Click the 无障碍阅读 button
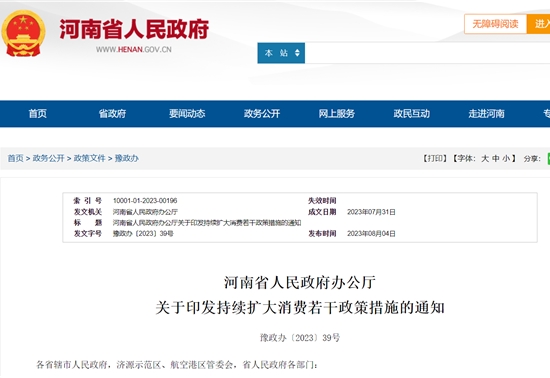This screenshot has height=378, width=550. [x=495, y=24]
